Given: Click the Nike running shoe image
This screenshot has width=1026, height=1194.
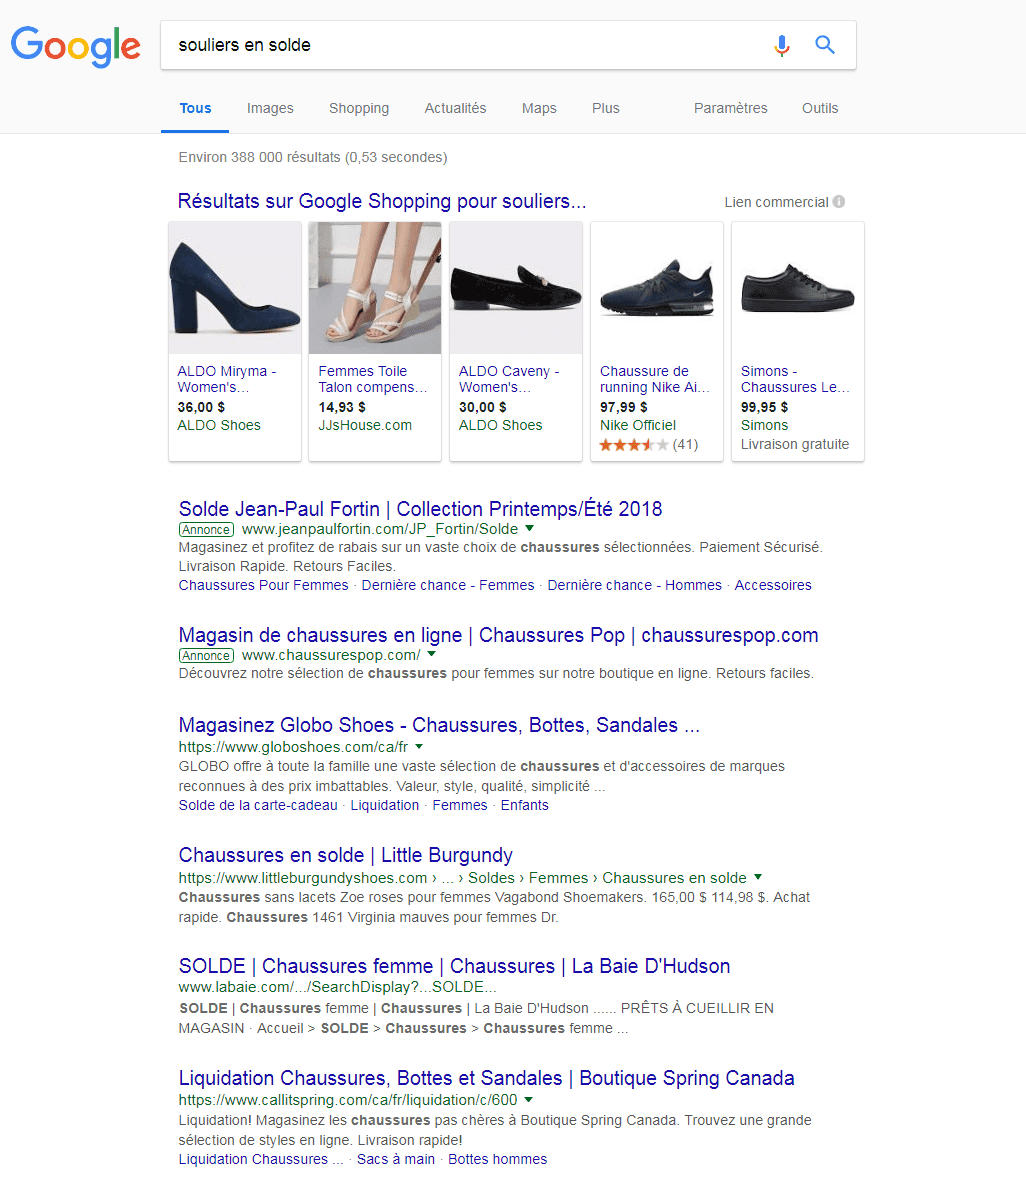Looking at the screenshot, I should [x=657, y=288].
